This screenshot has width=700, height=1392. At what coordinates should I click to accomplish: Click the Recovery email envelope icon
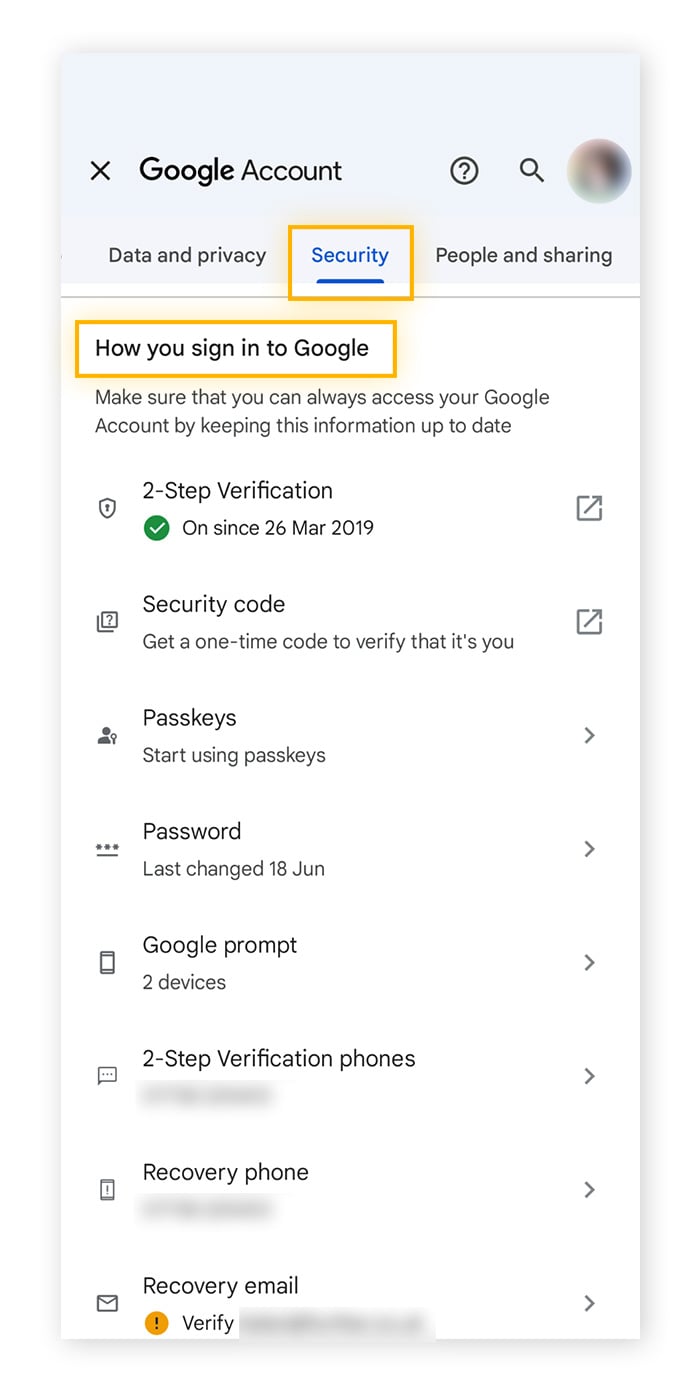point(107,1303)
